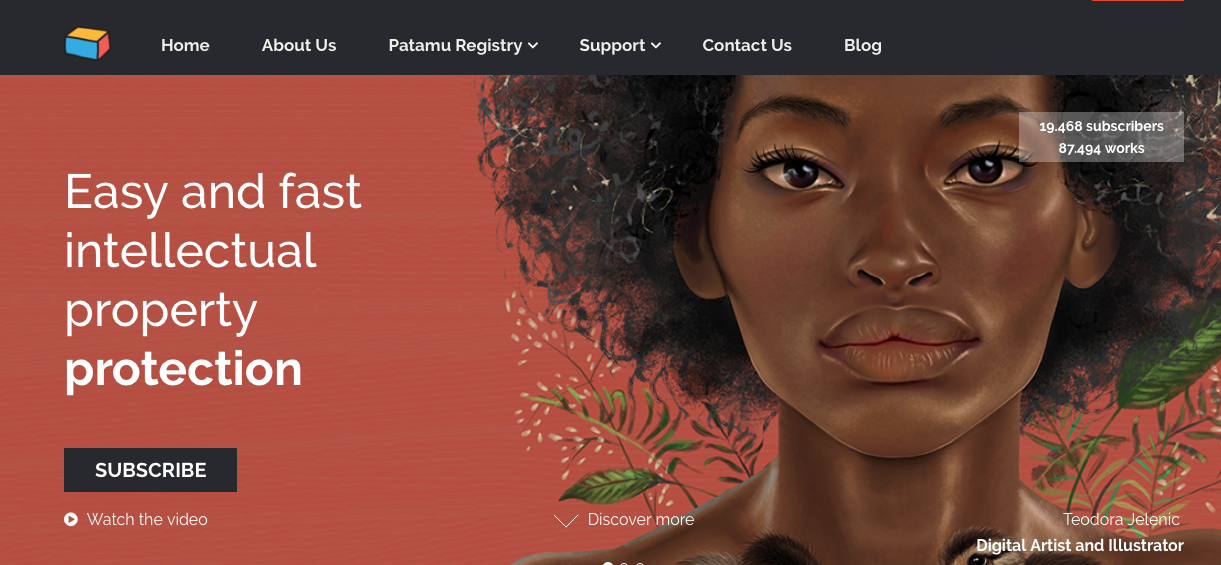Visit the Blog section

click(x=863, y=45)
